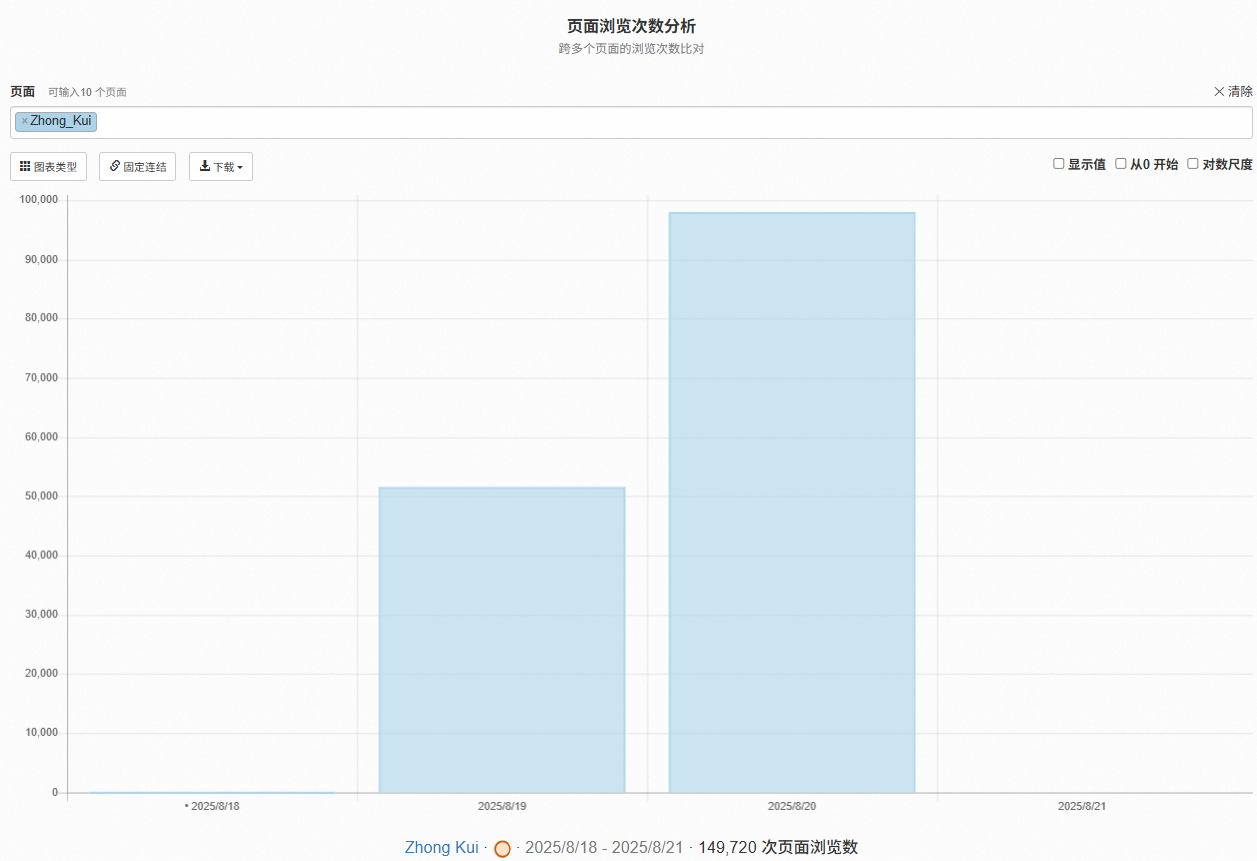Viewport: 1257px width, 861px height.
Task: Select the 2025/8/19 bar in the chart
Action: click(502, 640)
